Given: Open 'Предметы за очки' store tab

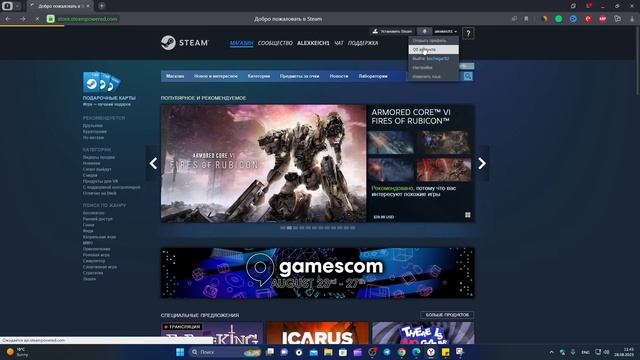Looking at the screenshot, I should pyautogui.click(x=300, y=76).
